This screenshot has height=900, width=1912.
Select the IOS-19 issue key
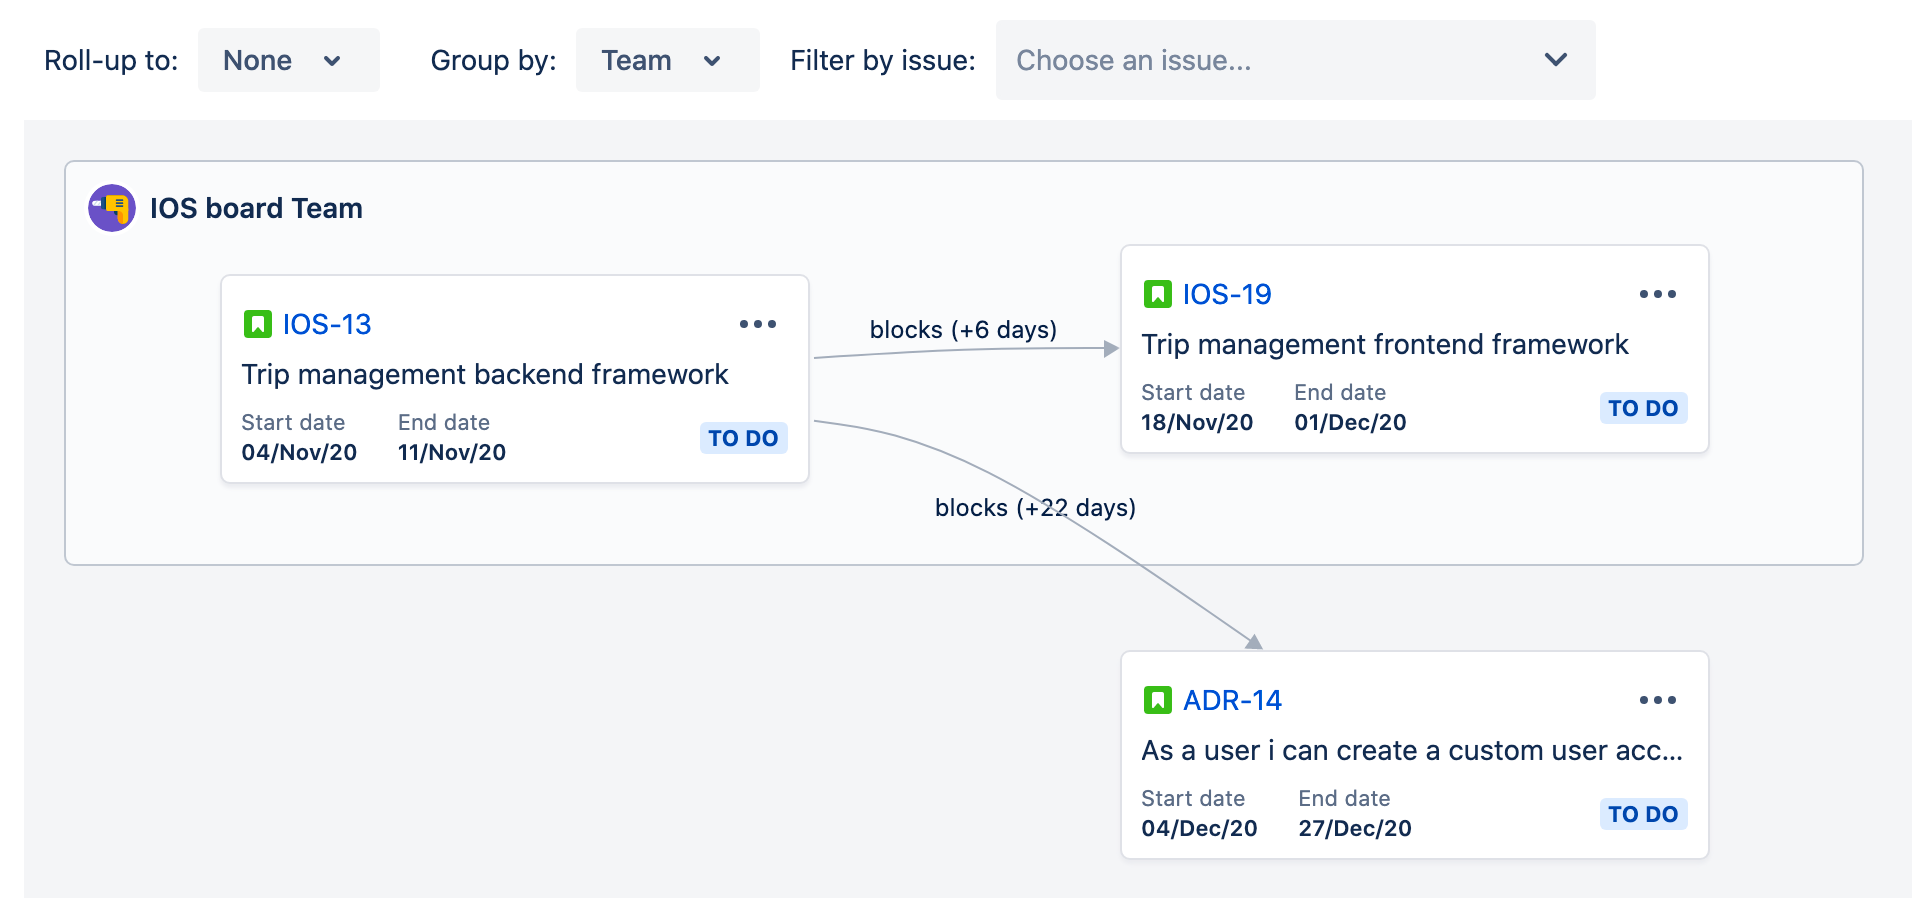1226,294
